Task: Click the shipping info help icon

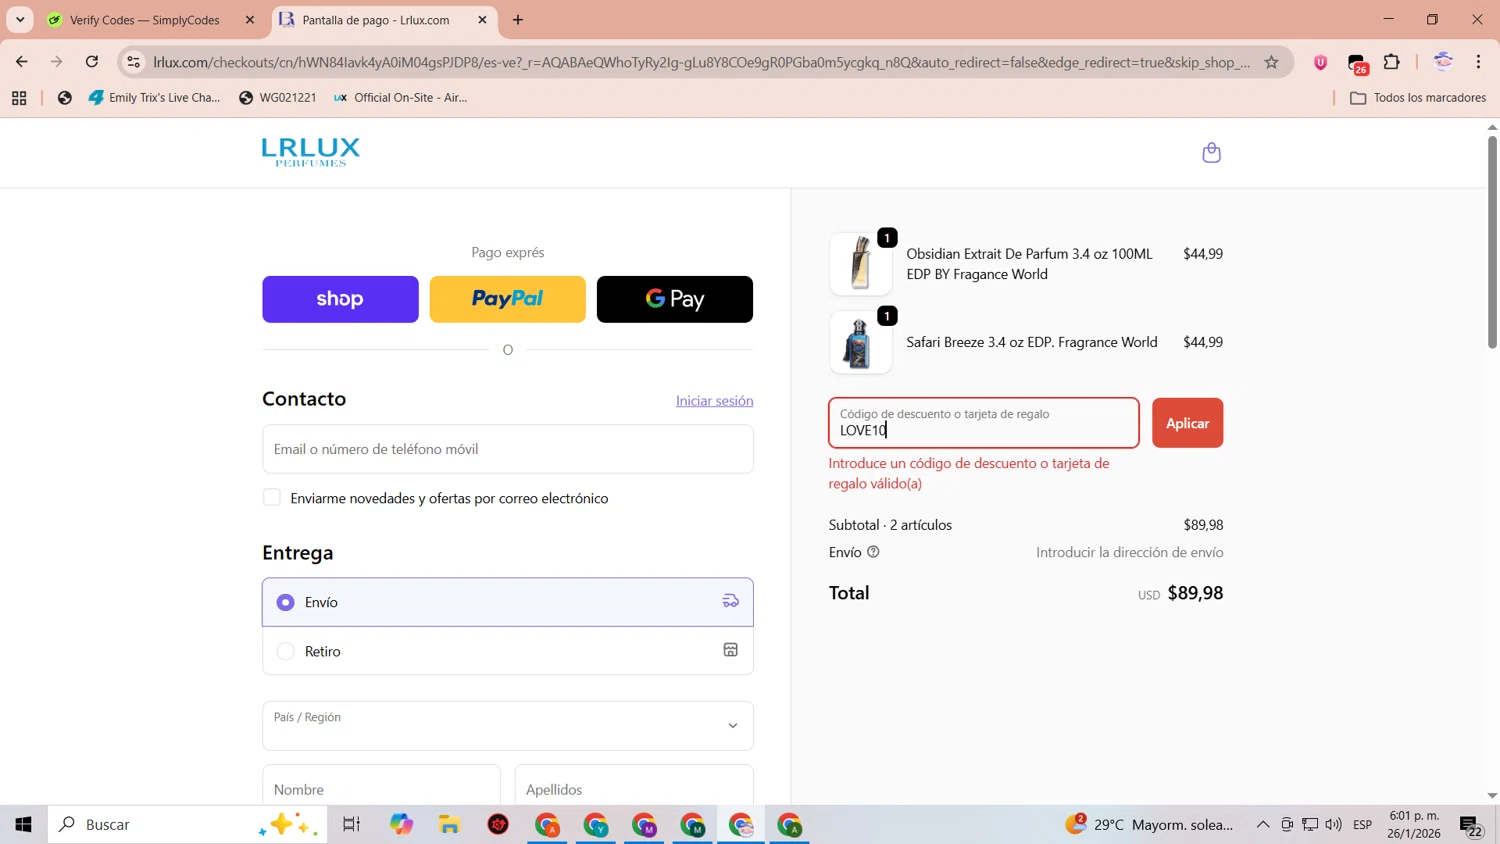Action: point(873,552)
